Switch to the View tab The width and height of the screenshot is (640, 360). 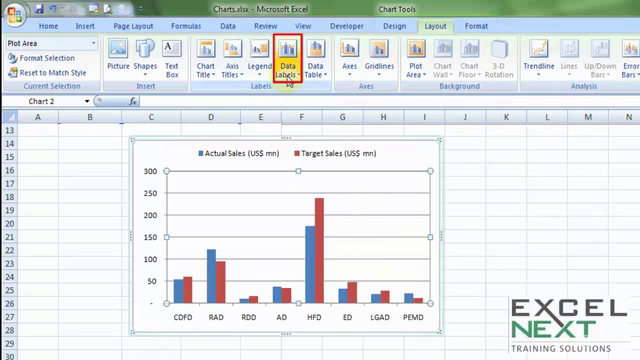(x=303, y=26)
